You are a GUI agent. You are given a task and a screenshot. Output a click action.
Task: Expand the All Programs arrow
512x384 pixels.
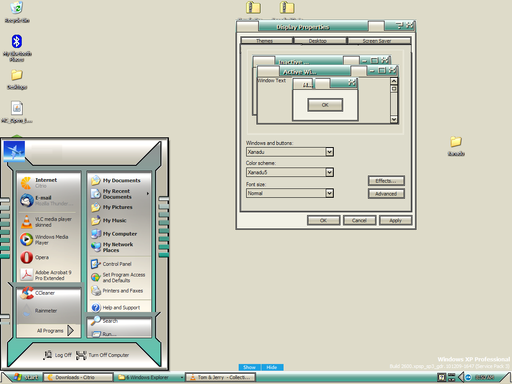[x=70, y=330]
